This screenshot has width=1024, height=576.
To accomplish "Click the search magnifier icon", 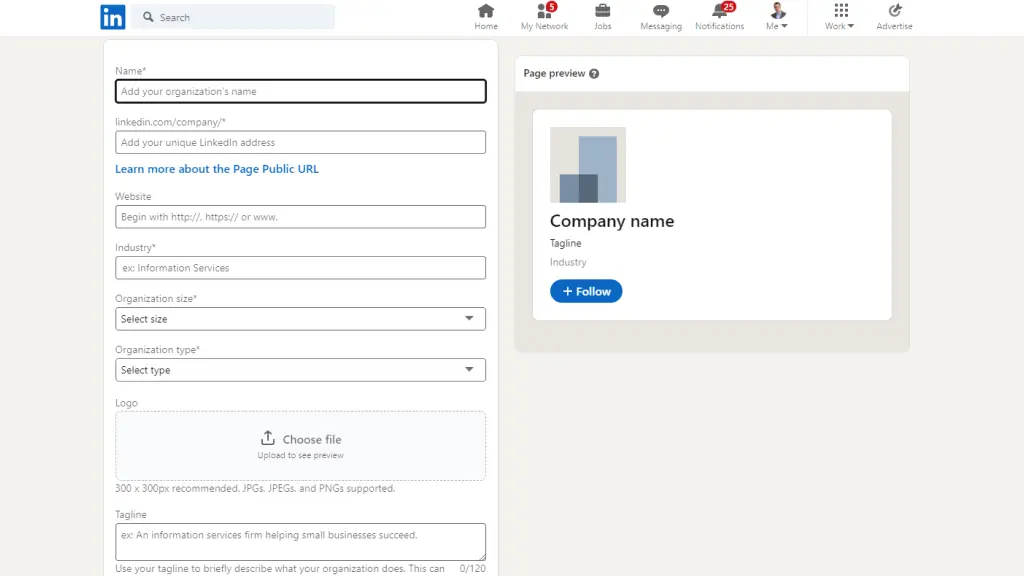I will (x=148, y=17).
